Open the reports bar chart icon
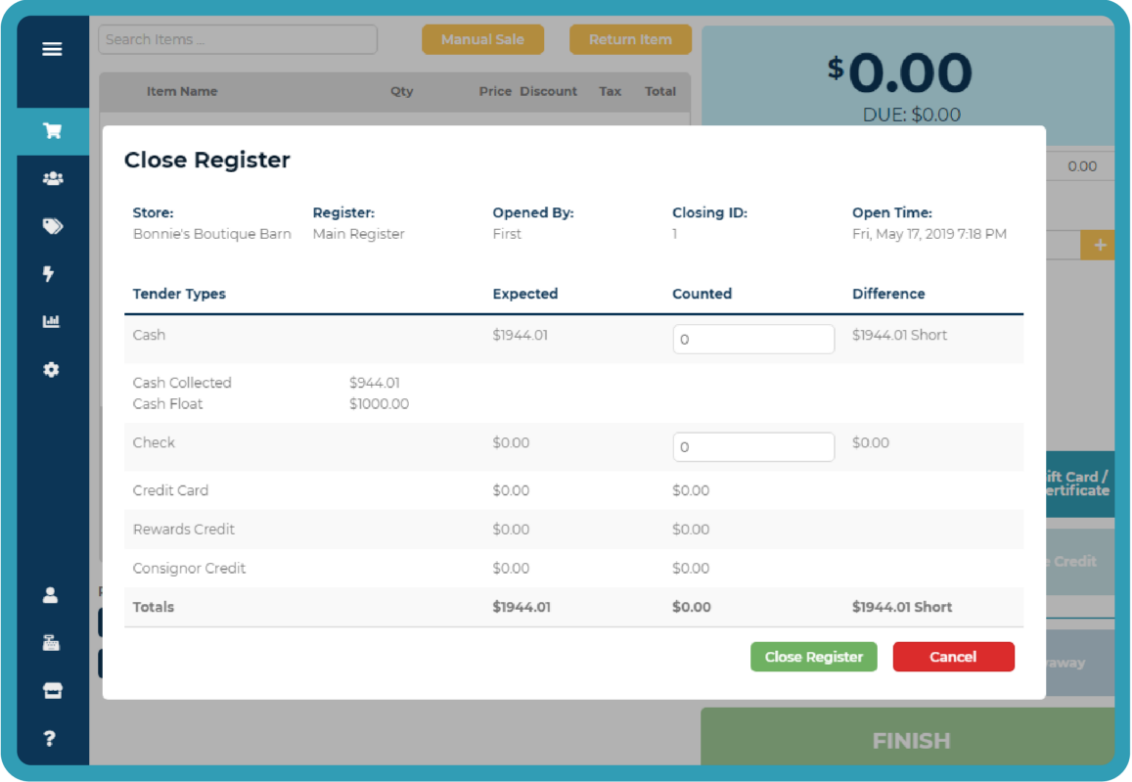Image resolution: width=1132 pixels, height=782 pixels. pyautogui.click(x=52, y=322)
